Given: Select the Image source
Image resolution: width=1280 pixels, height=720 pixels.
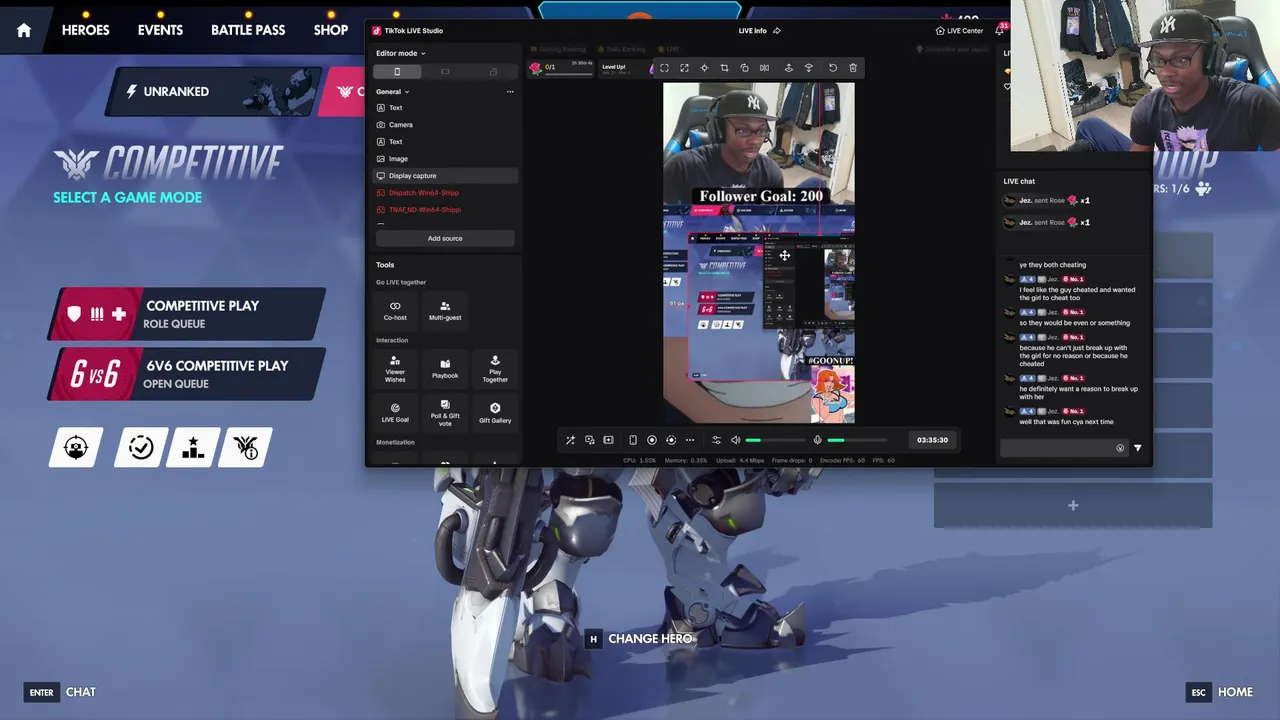Looking at the screenshot, I should coord(445,159).
